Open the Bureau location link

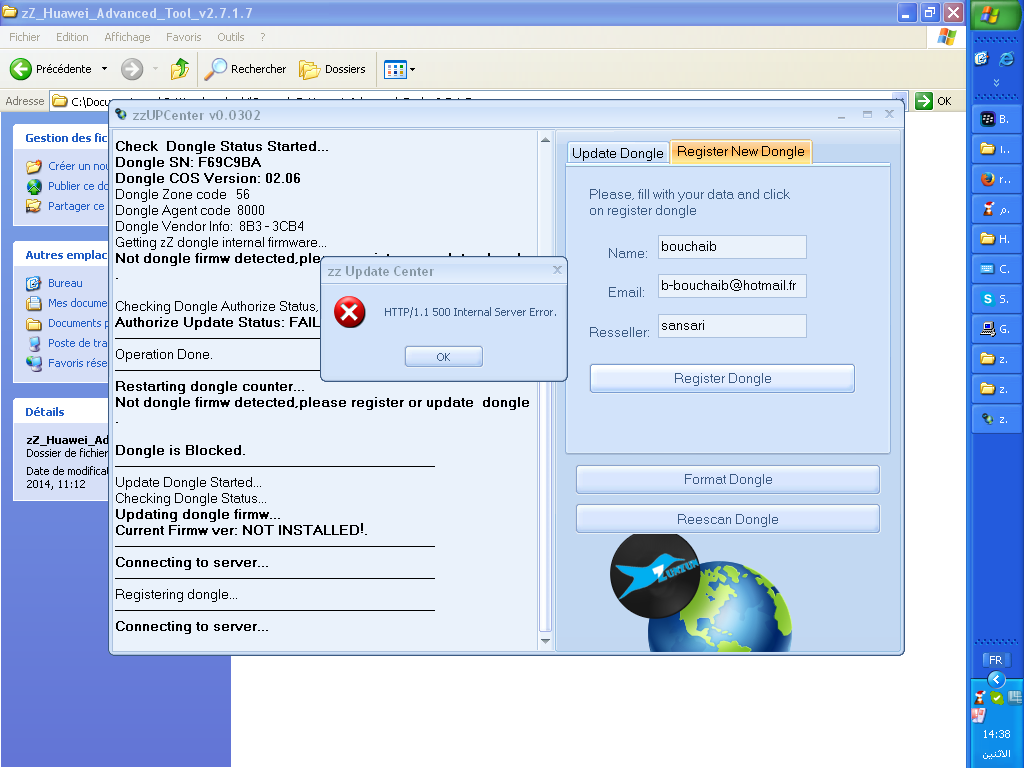coord(54,283)
